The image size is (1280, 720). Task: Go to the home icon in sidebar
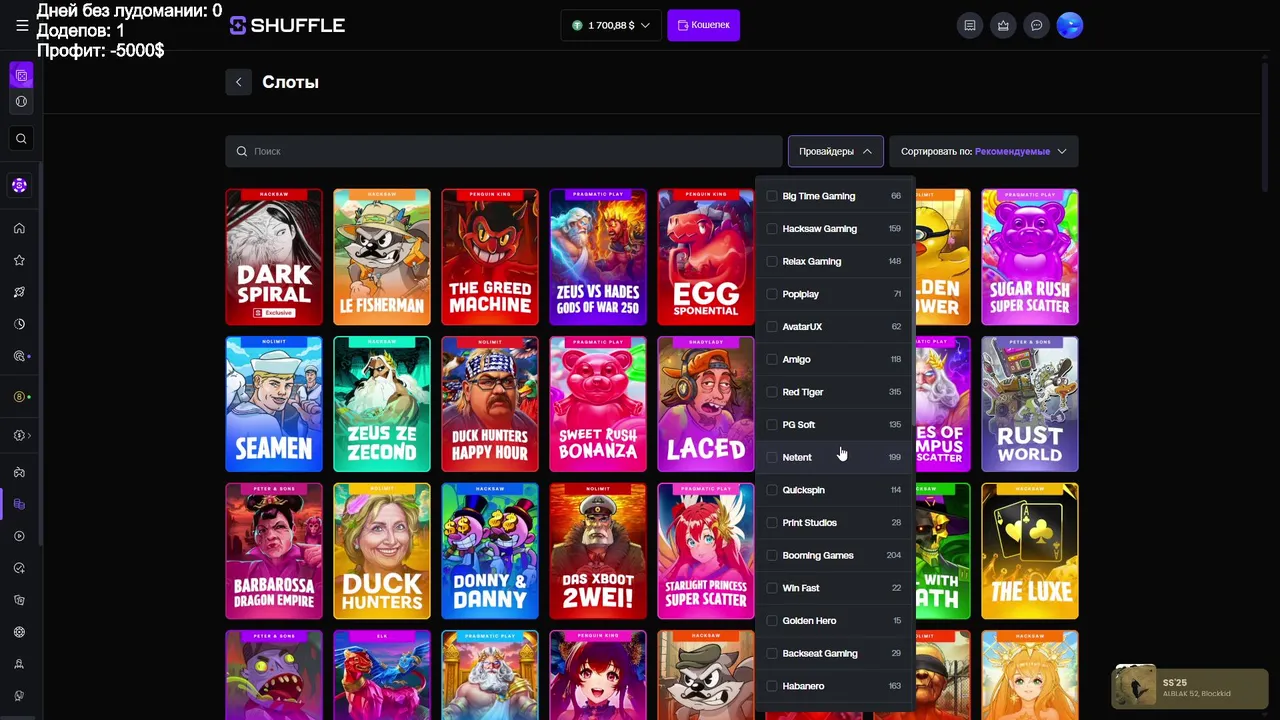coord(19,228)
